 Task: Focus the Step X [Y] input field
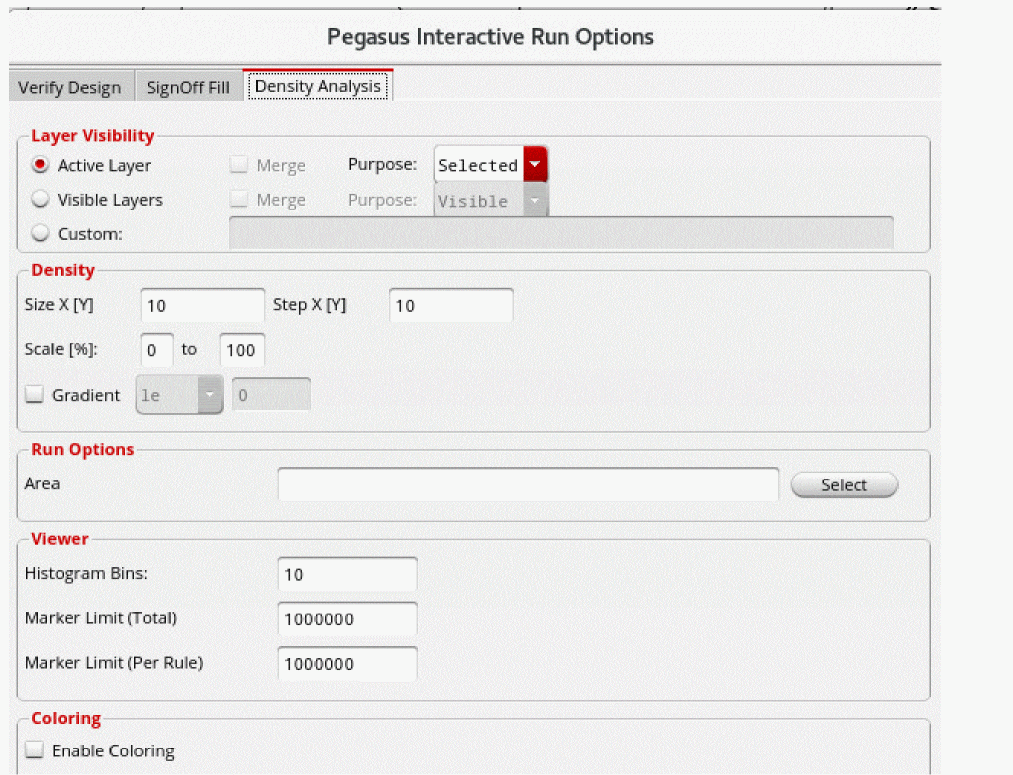click(x=450, y=306)
